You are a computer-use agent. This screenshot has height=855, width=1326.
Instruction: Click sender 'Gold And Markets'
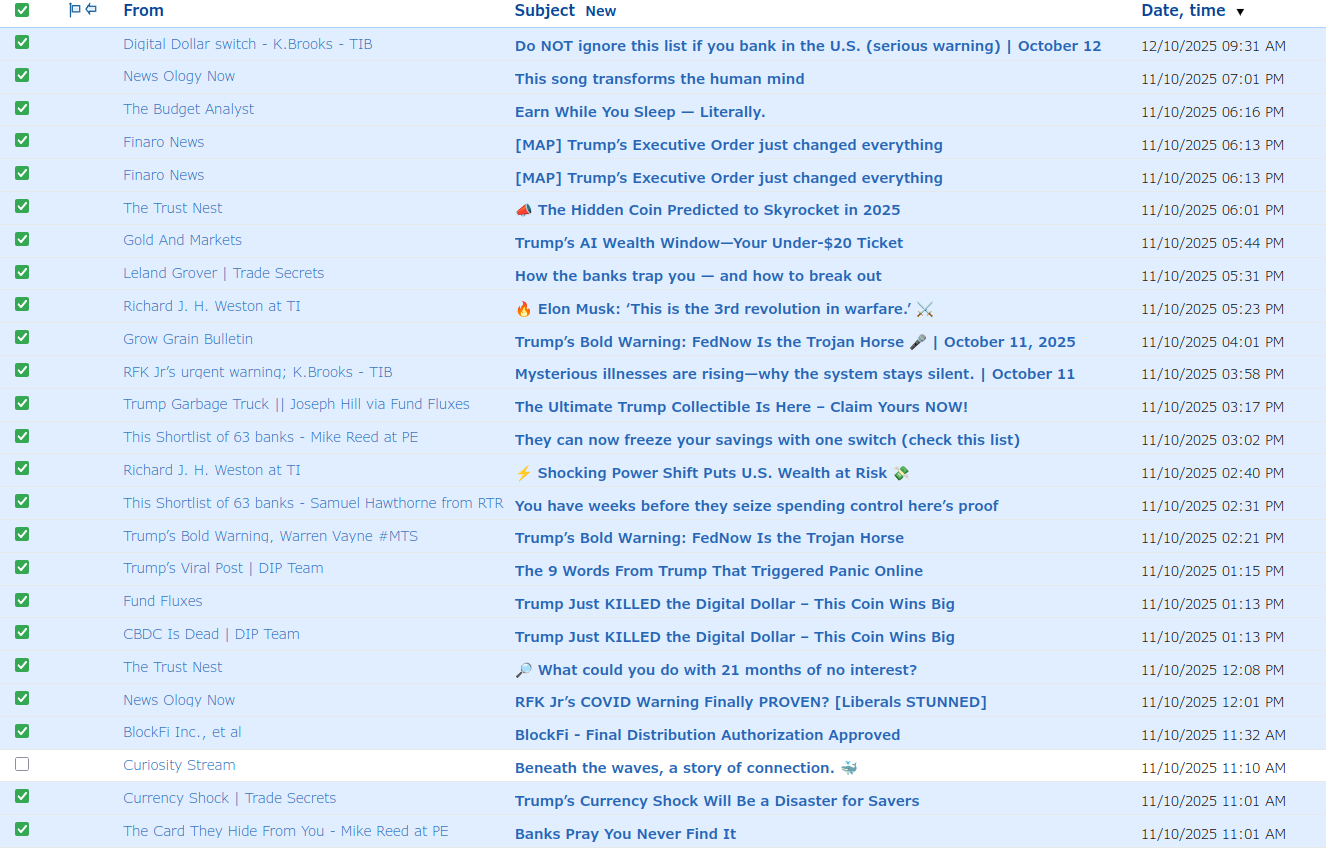click(182, 240)
